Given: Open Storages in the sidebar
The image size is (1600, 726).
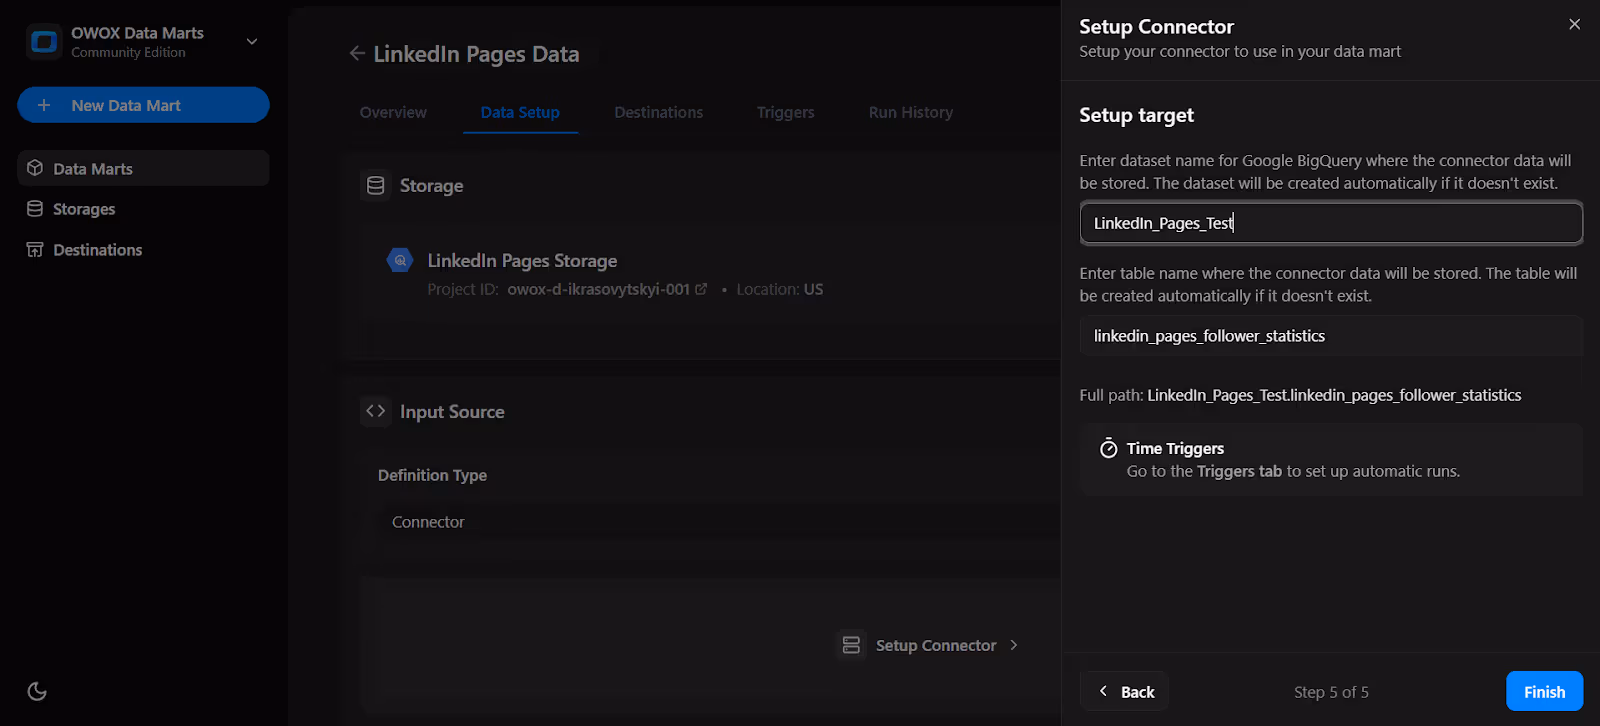Looking at the screenshot, I should [x=143, y=209].
